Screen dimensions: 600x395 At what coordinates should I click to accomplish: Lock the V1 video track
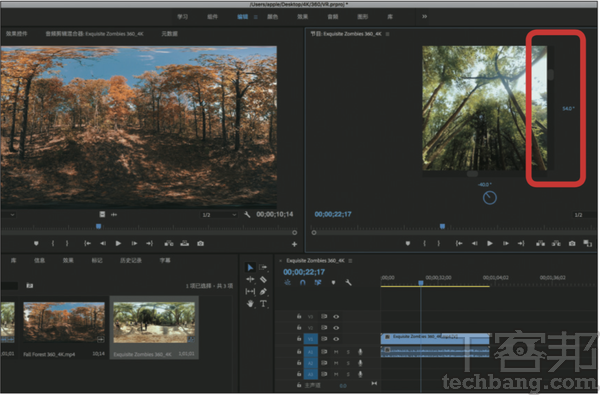(x=299, y=339)
